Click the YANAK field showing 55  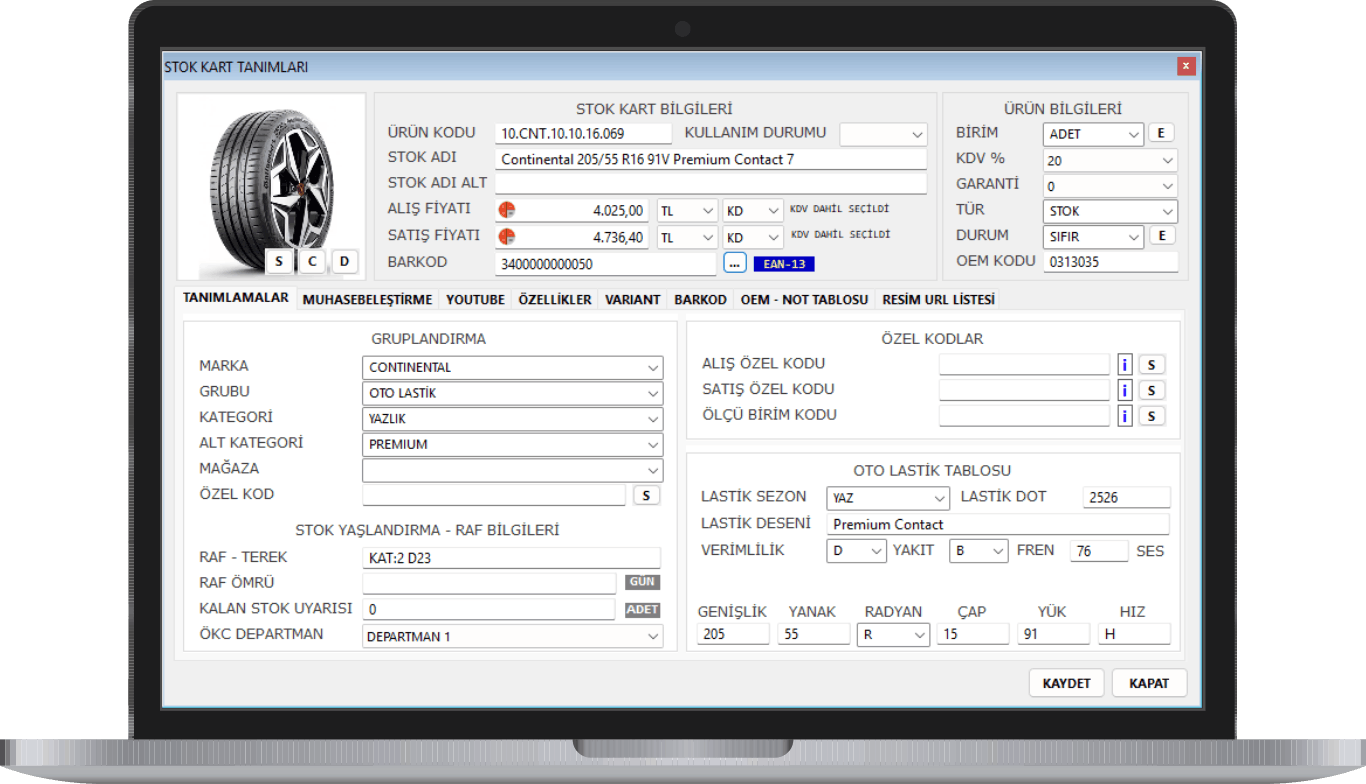tap(814, 634)
